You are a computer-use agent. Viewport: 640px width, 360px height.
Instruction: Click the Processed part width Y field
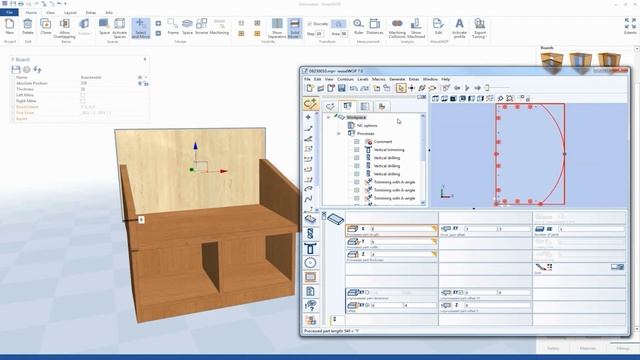pos(402,242)
